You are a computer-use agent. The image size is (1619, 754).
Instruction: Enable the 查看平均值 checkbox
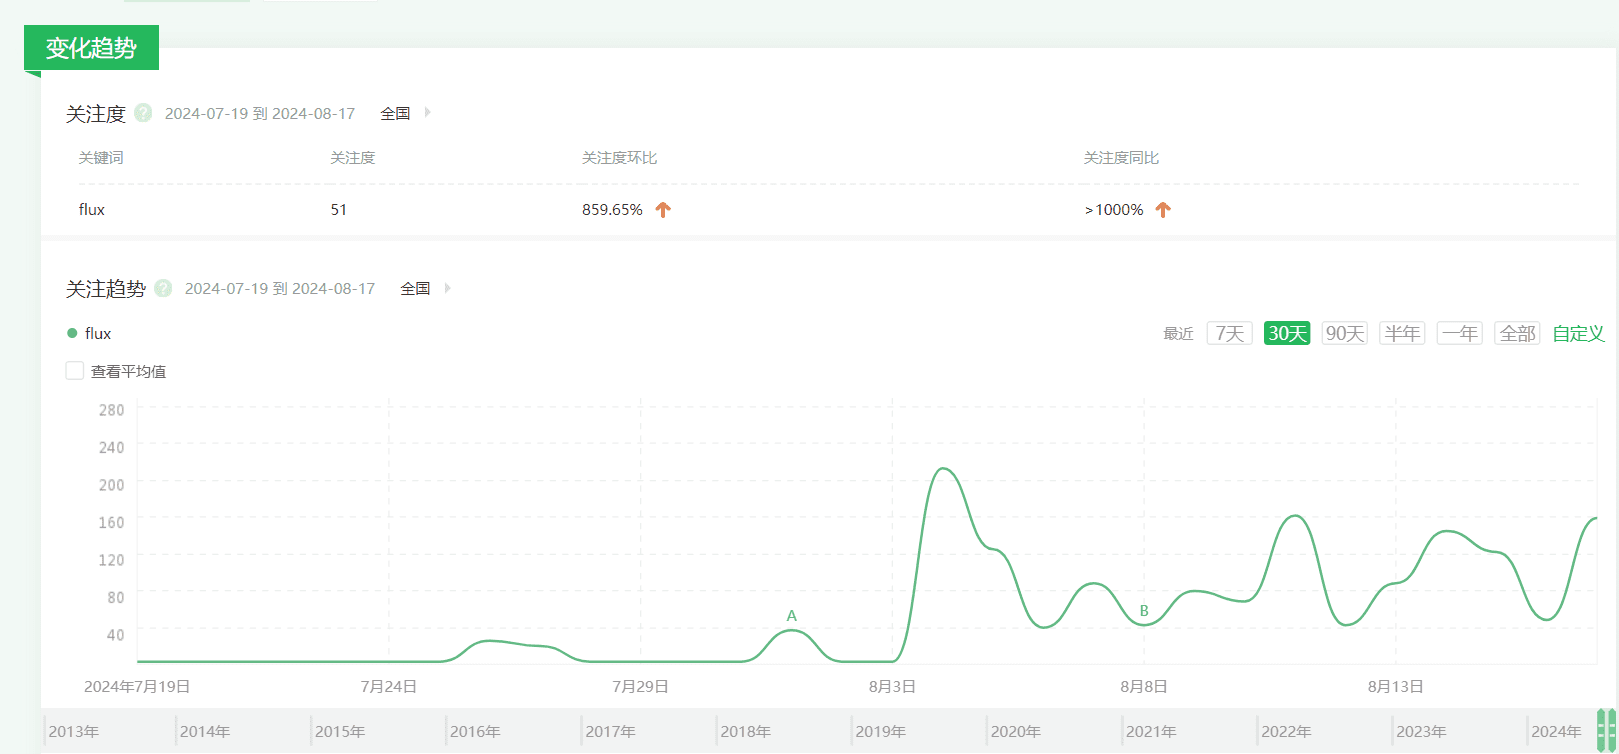75,371
